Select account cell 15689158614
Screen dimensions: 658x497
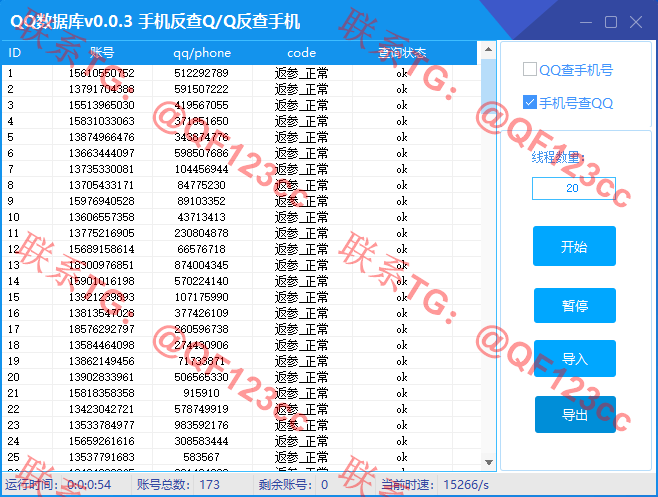[x=102, y=249]
